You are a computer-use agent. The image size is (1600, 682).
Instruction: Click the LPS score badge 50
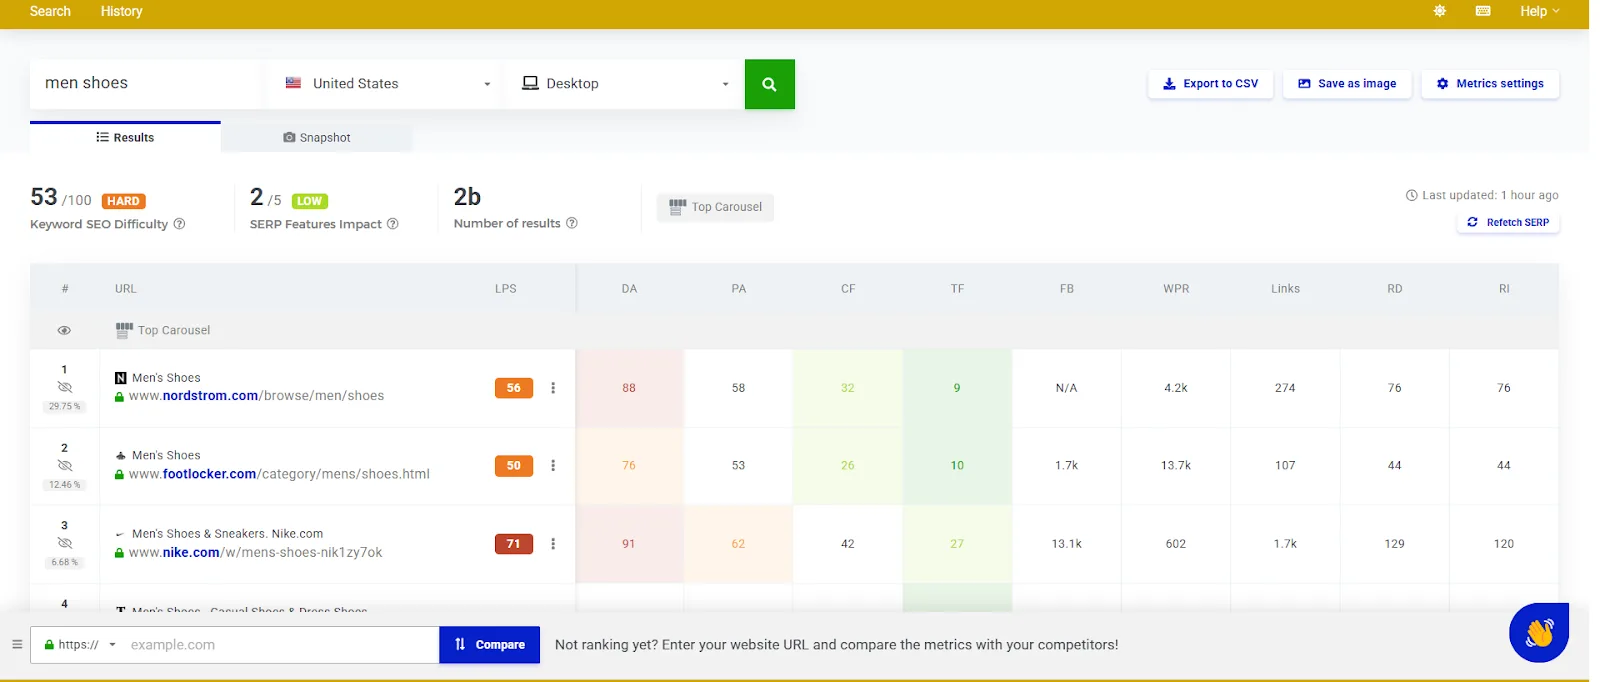tap(513, 466)
